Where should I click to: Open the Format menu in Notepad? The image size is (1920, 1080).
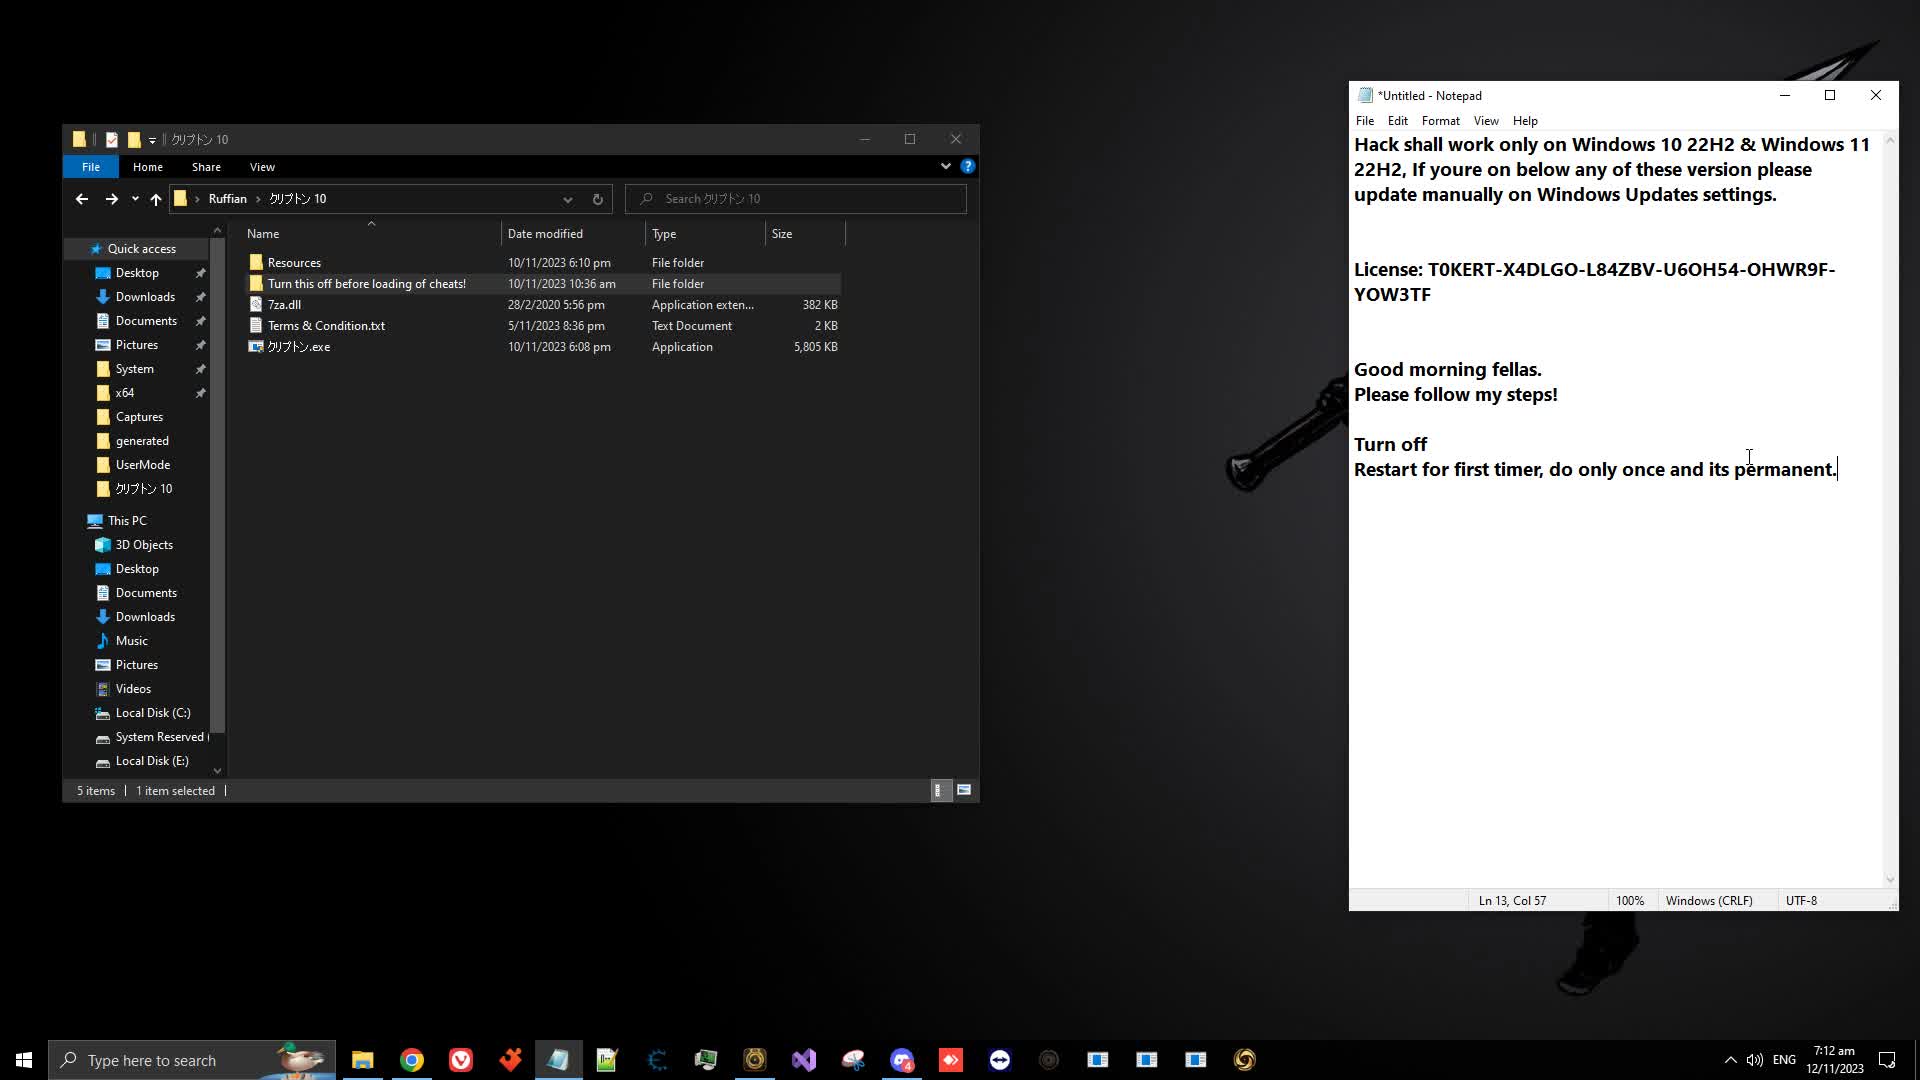1440,120
